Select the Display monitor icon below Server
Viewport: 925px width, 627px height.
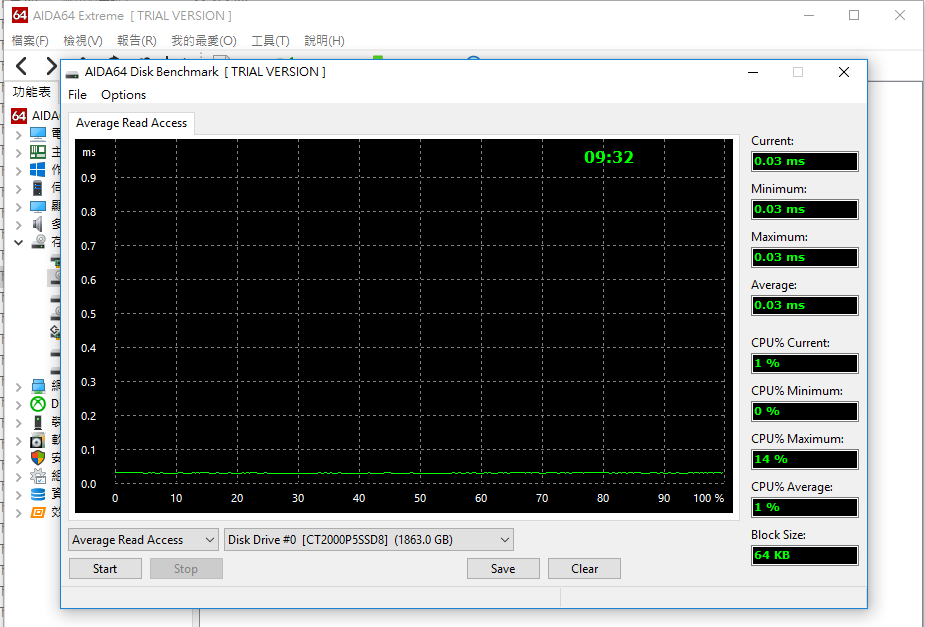point(38,206)
